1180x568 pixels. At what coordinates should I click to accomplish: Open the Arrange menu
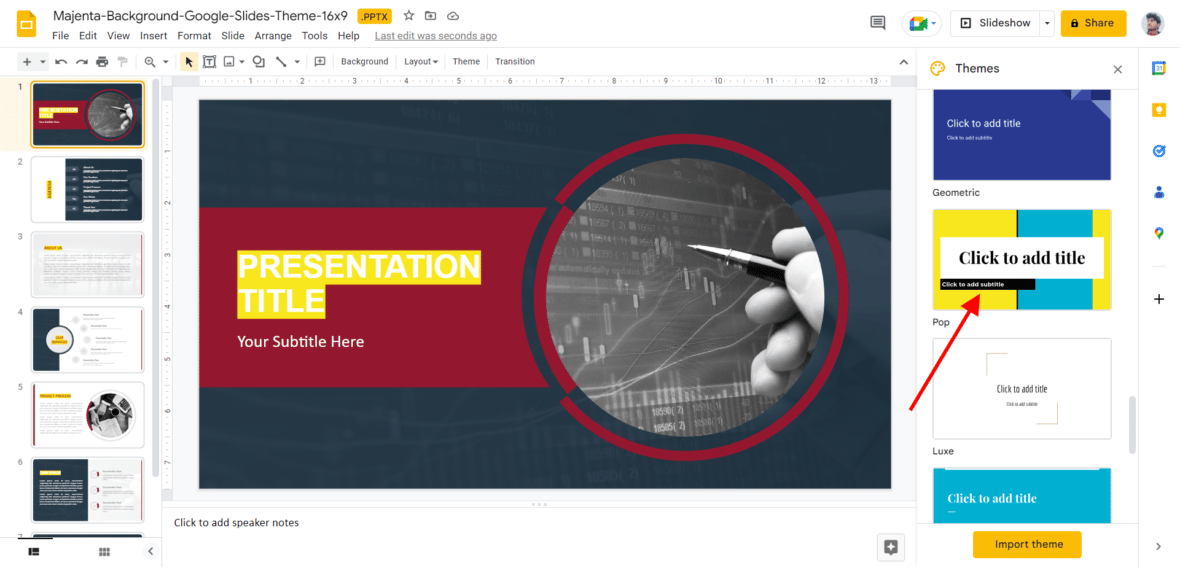[x=273, y=36]
